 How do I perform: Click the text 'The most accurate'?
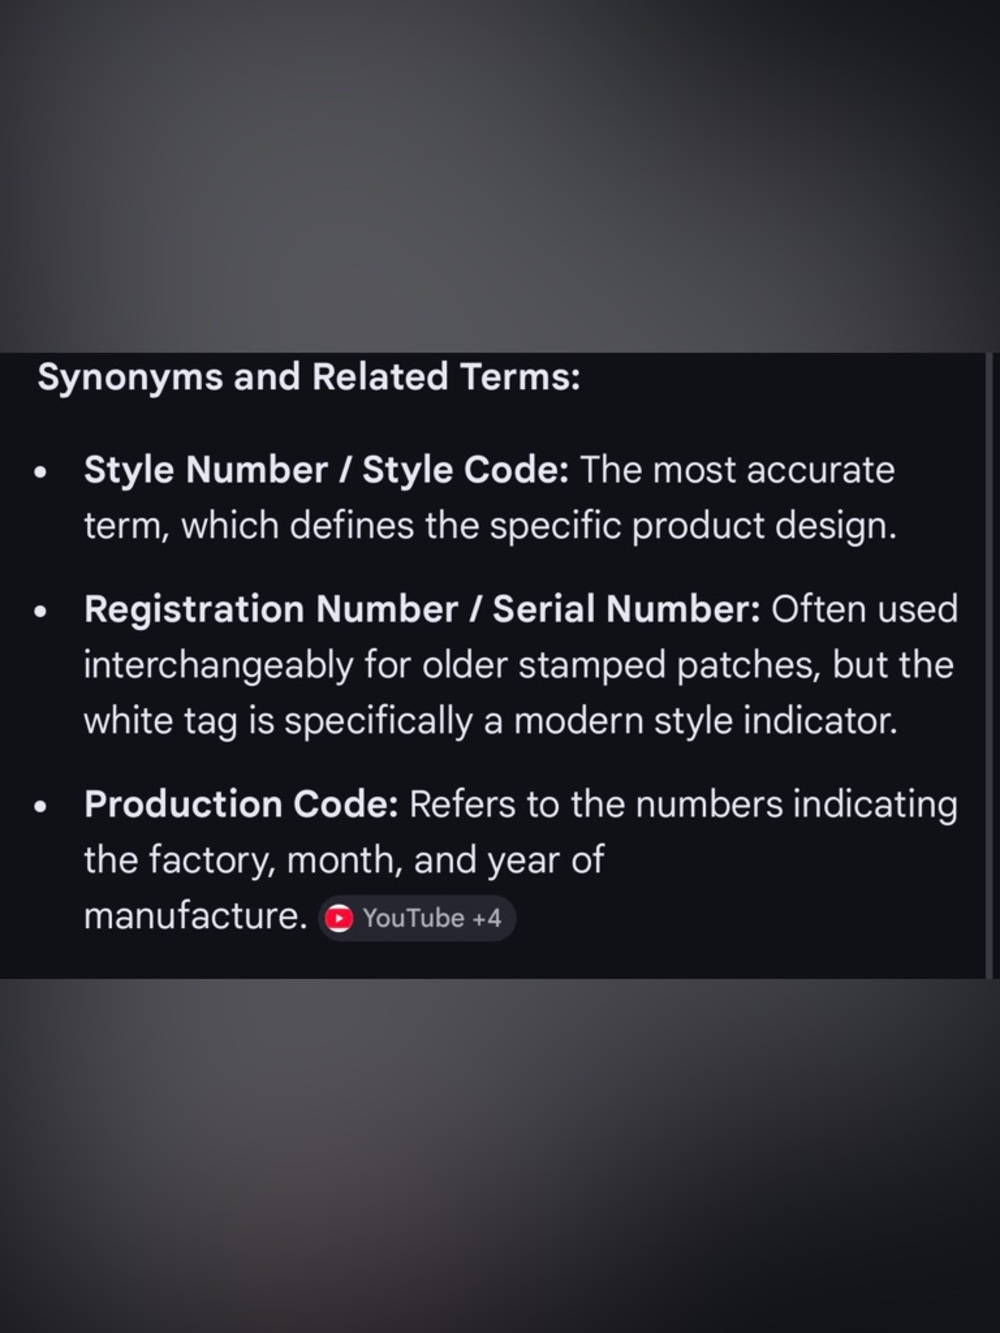click(738, 470)
